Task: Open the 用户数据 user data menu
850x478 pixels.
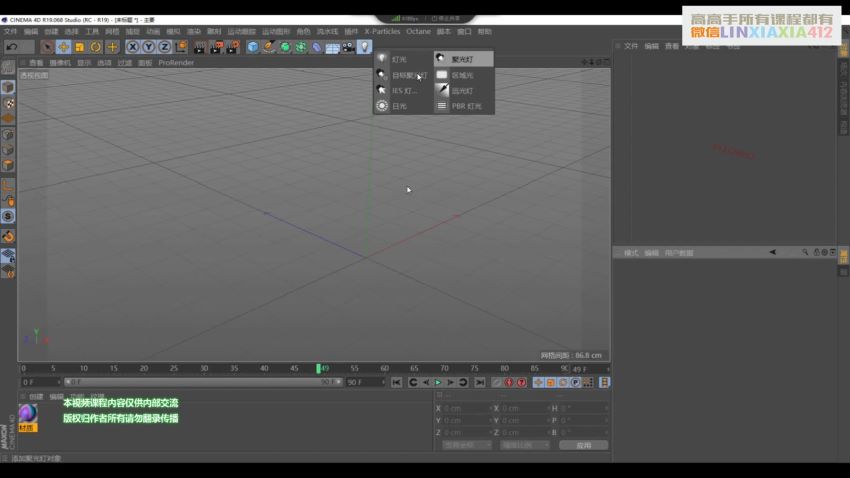Action: pyautogui.click(x=679, y=253)
